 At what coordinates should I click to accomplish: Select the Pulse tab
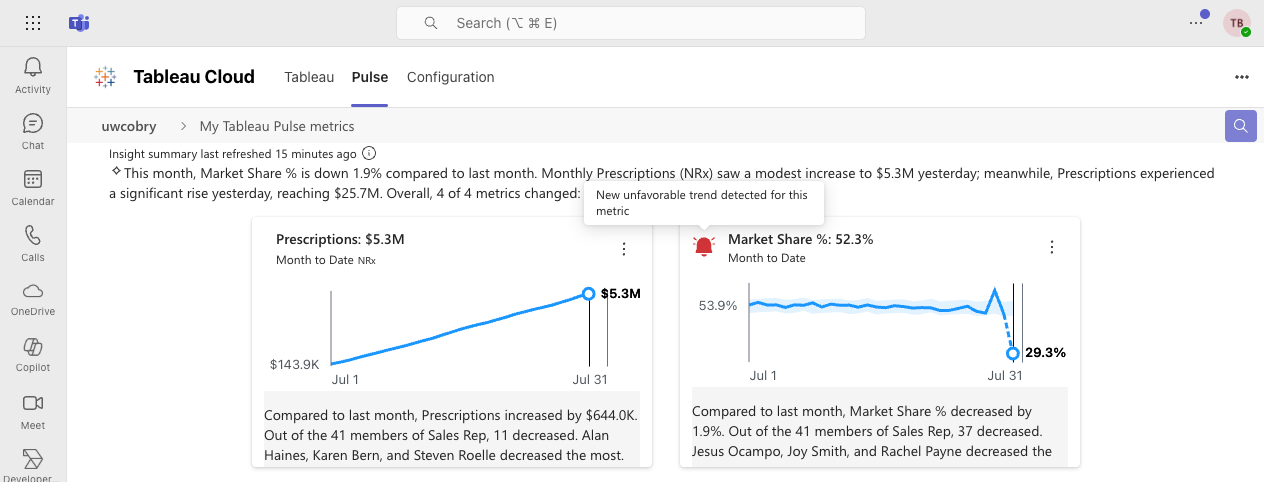tap(370, 77)
